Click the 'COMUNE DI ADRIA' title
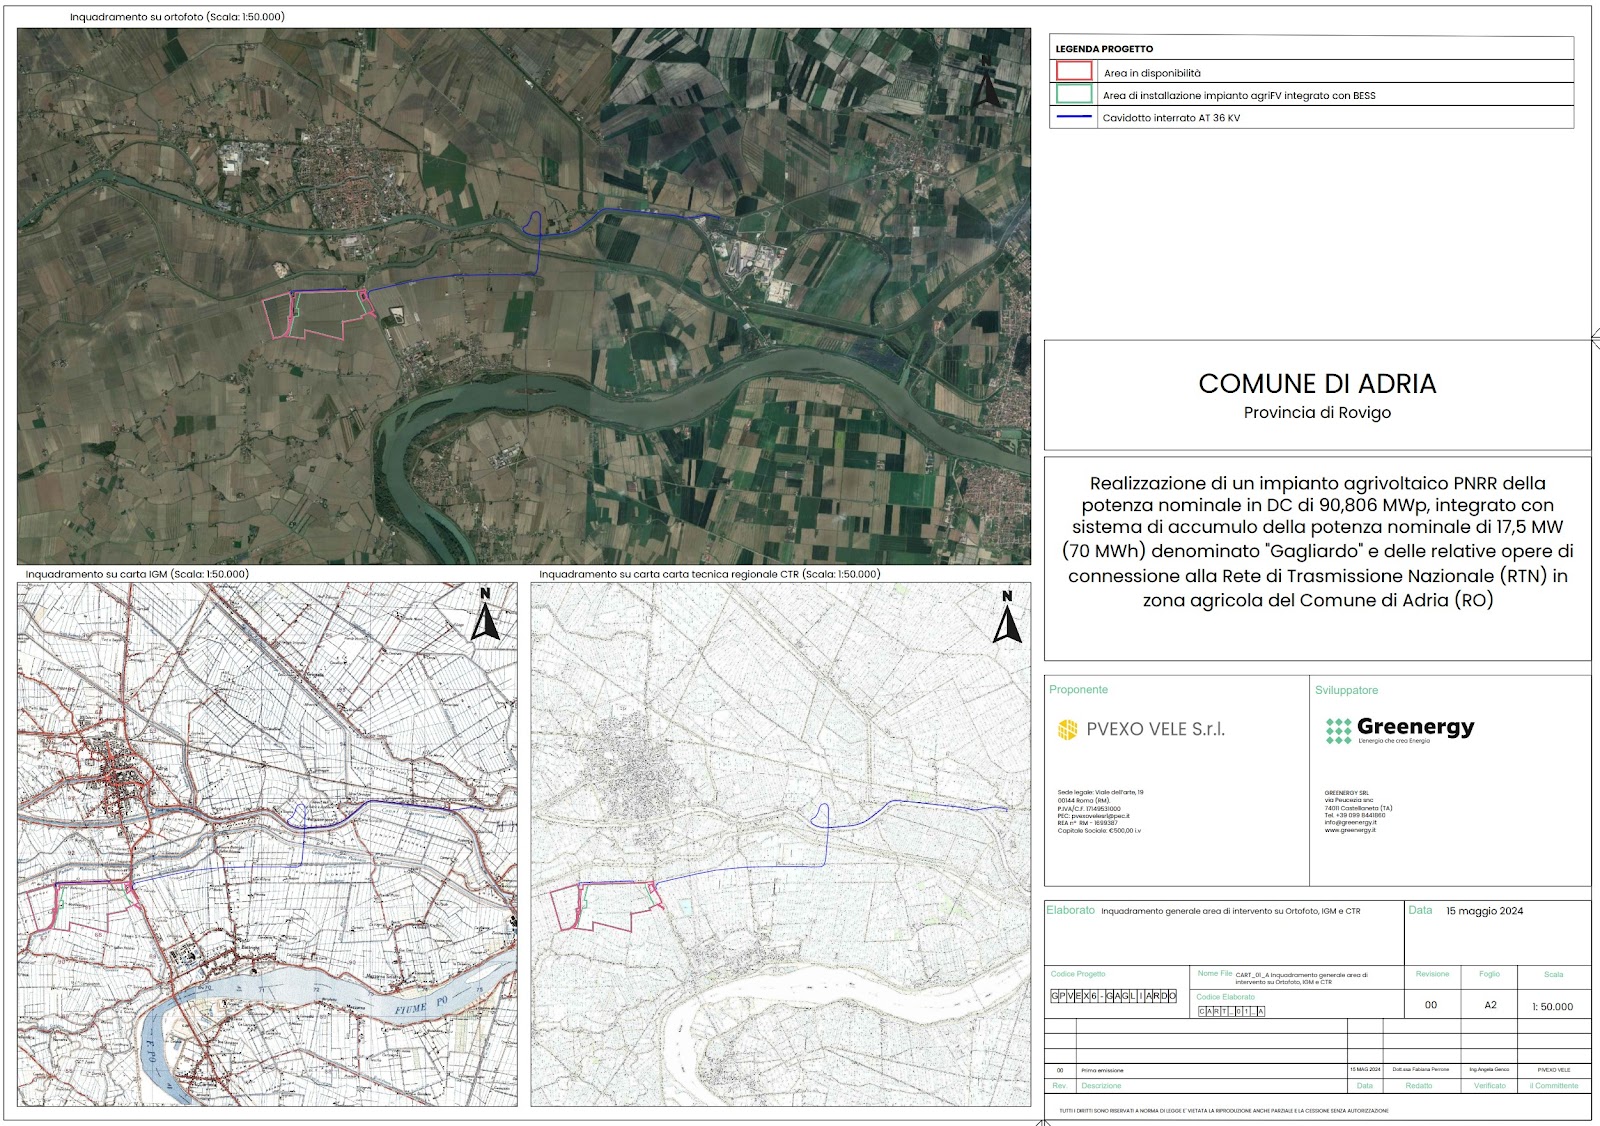 [1317, 384]
